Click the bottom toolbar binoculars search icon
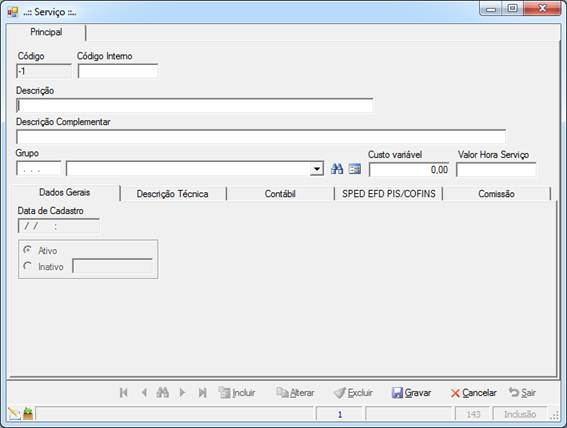 (x=163, y=392)
